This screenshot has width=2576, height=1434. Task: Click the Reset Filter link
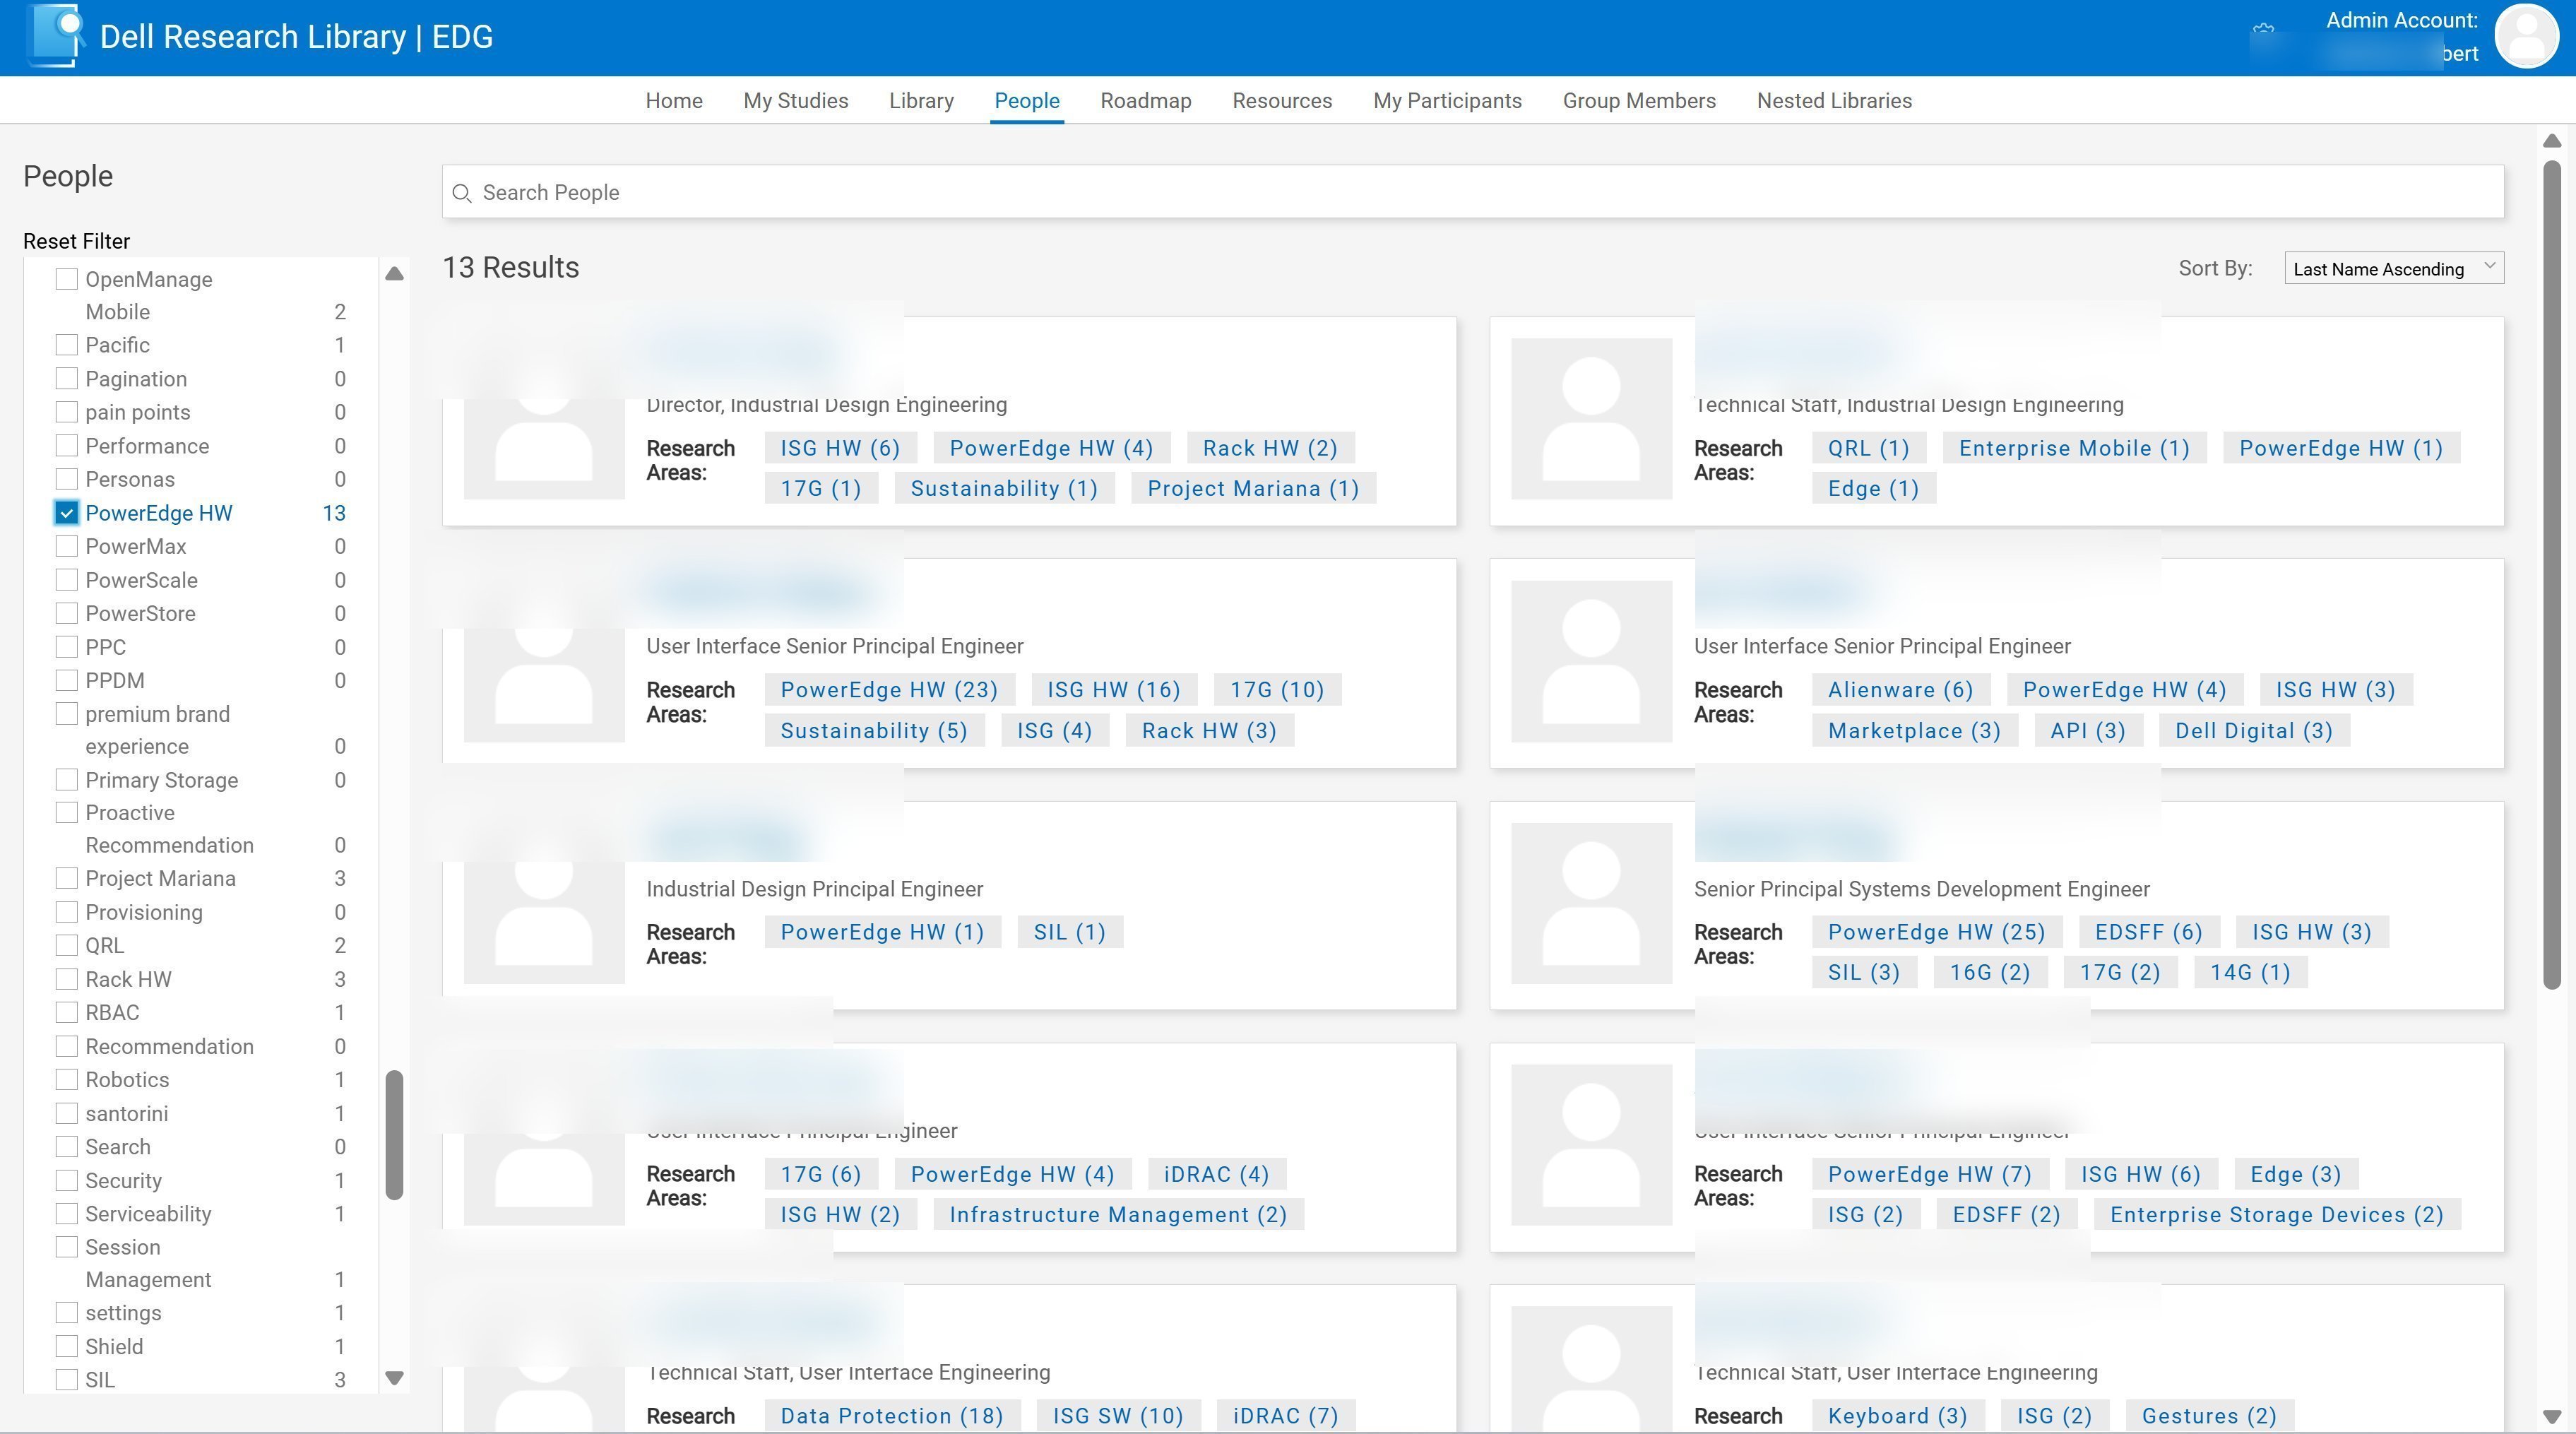click(77, 241)
